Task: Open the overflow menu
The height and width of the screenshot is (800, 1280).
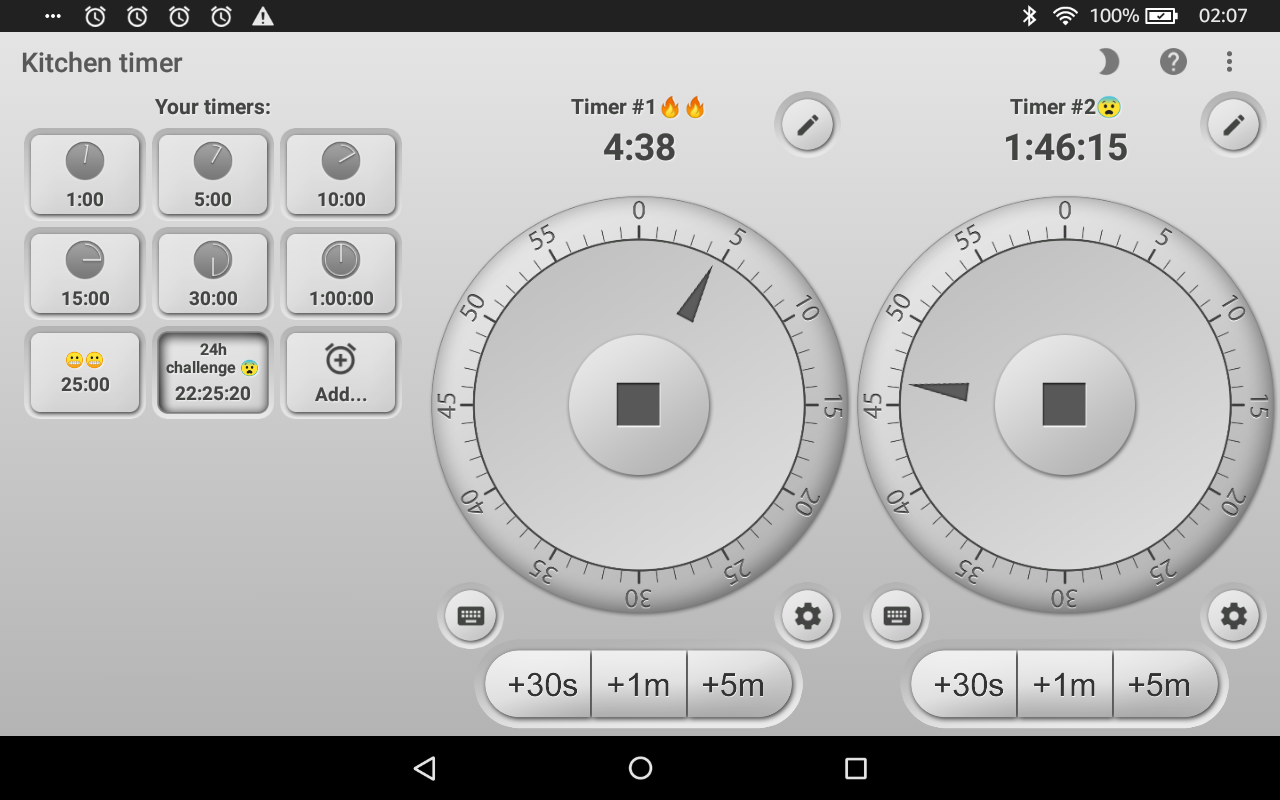Action: coord(1229,62)
